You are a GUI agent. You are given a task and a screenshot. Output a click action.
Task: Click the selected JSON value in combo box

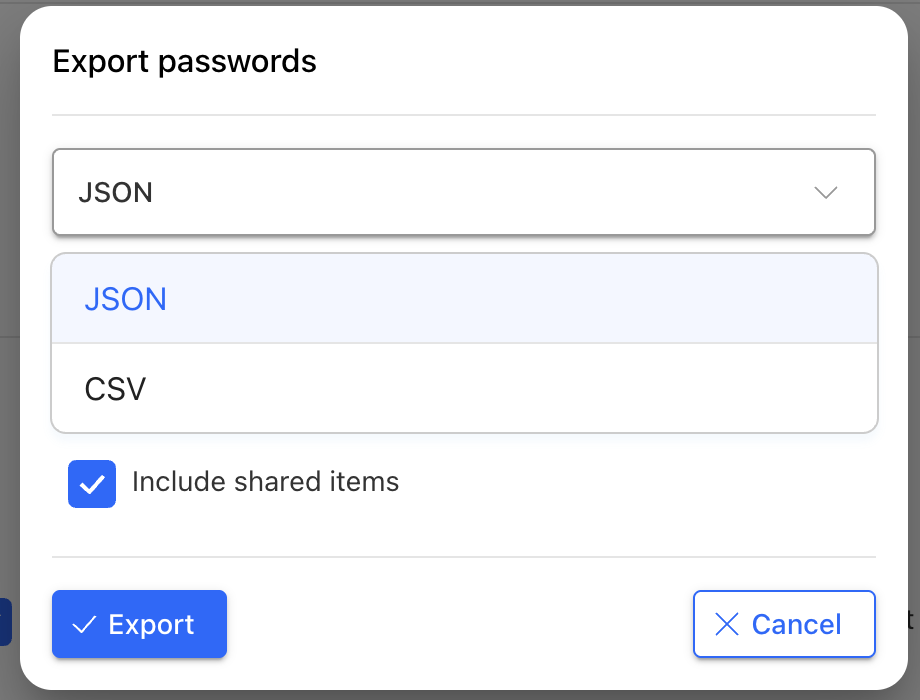[x=116, y=192]
